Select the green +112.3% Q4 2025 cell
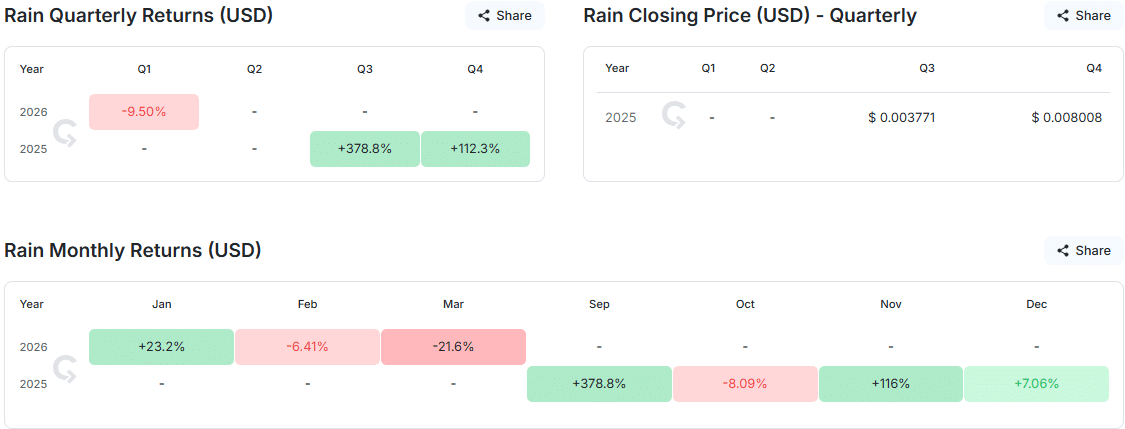 [475, 149]
